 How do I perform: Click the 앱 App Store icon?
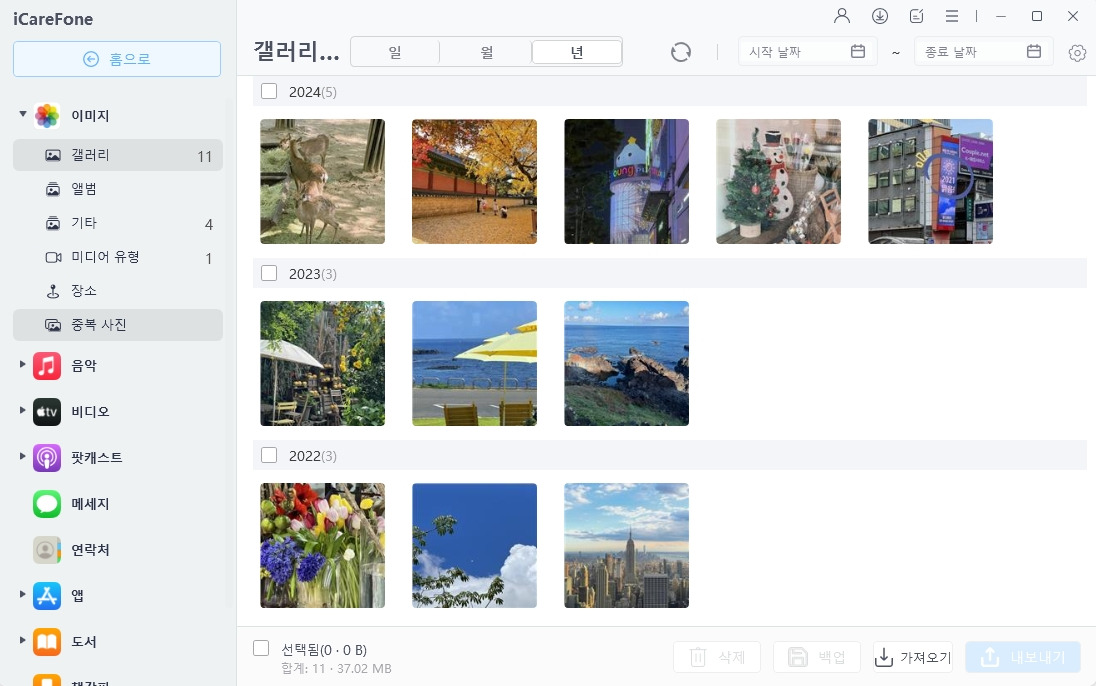pyautogui.click(x=47, y=596)
